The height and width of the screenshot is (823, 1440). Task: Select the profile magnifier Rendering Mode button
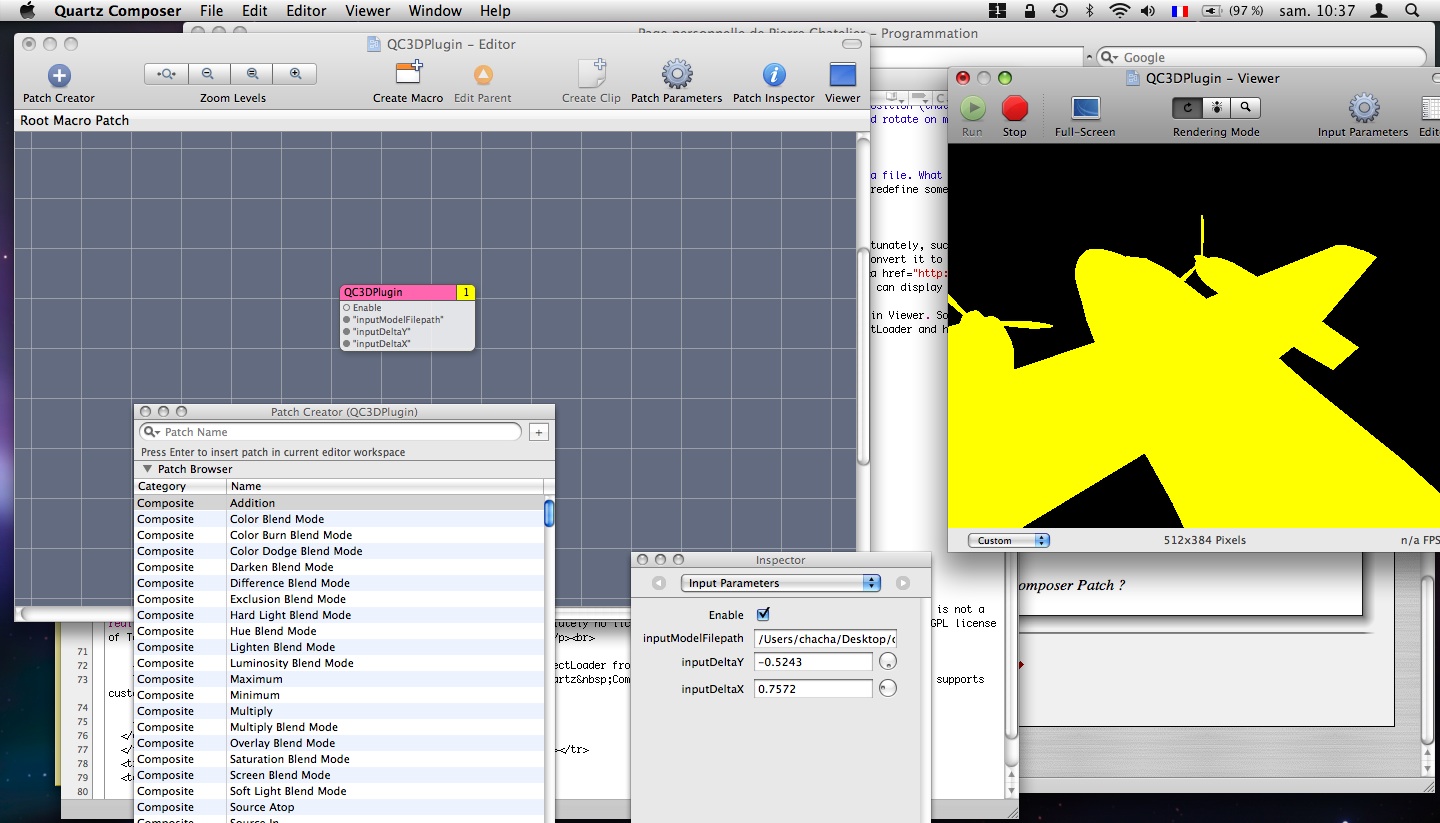[x=1245, y=107]
